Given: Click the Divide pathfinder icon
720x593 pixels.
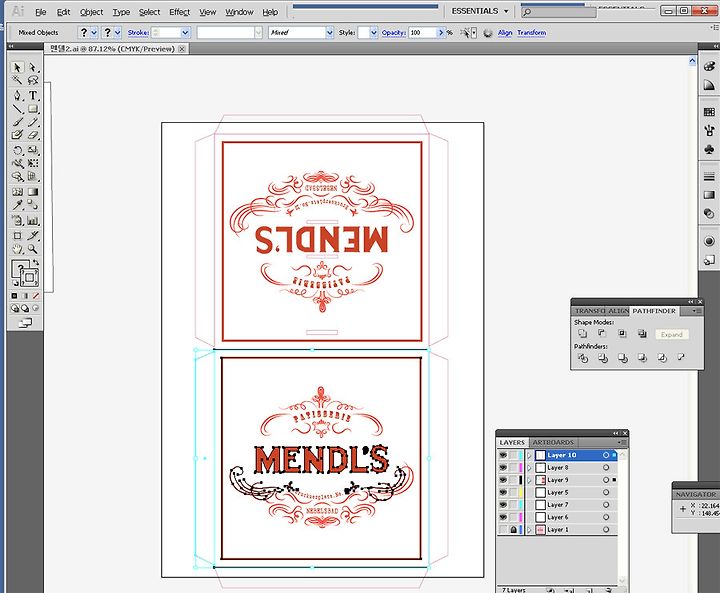Looking at the screenshot, I should click(583, 358).
